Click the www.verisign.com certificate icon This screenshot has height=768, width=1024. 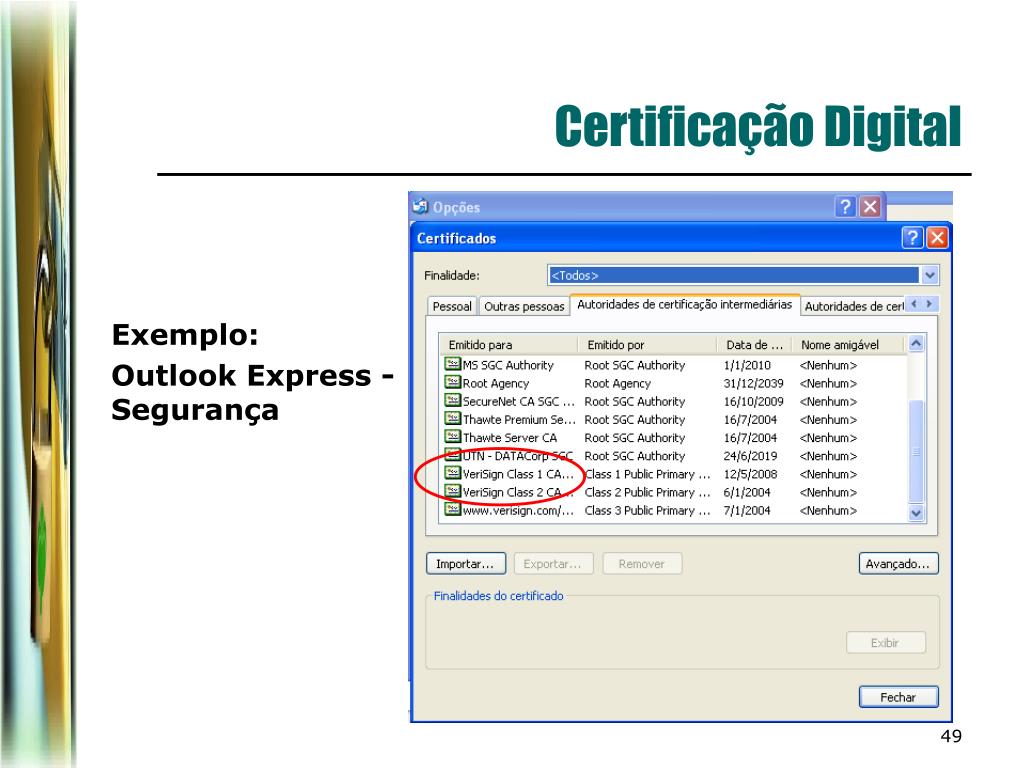452,510
